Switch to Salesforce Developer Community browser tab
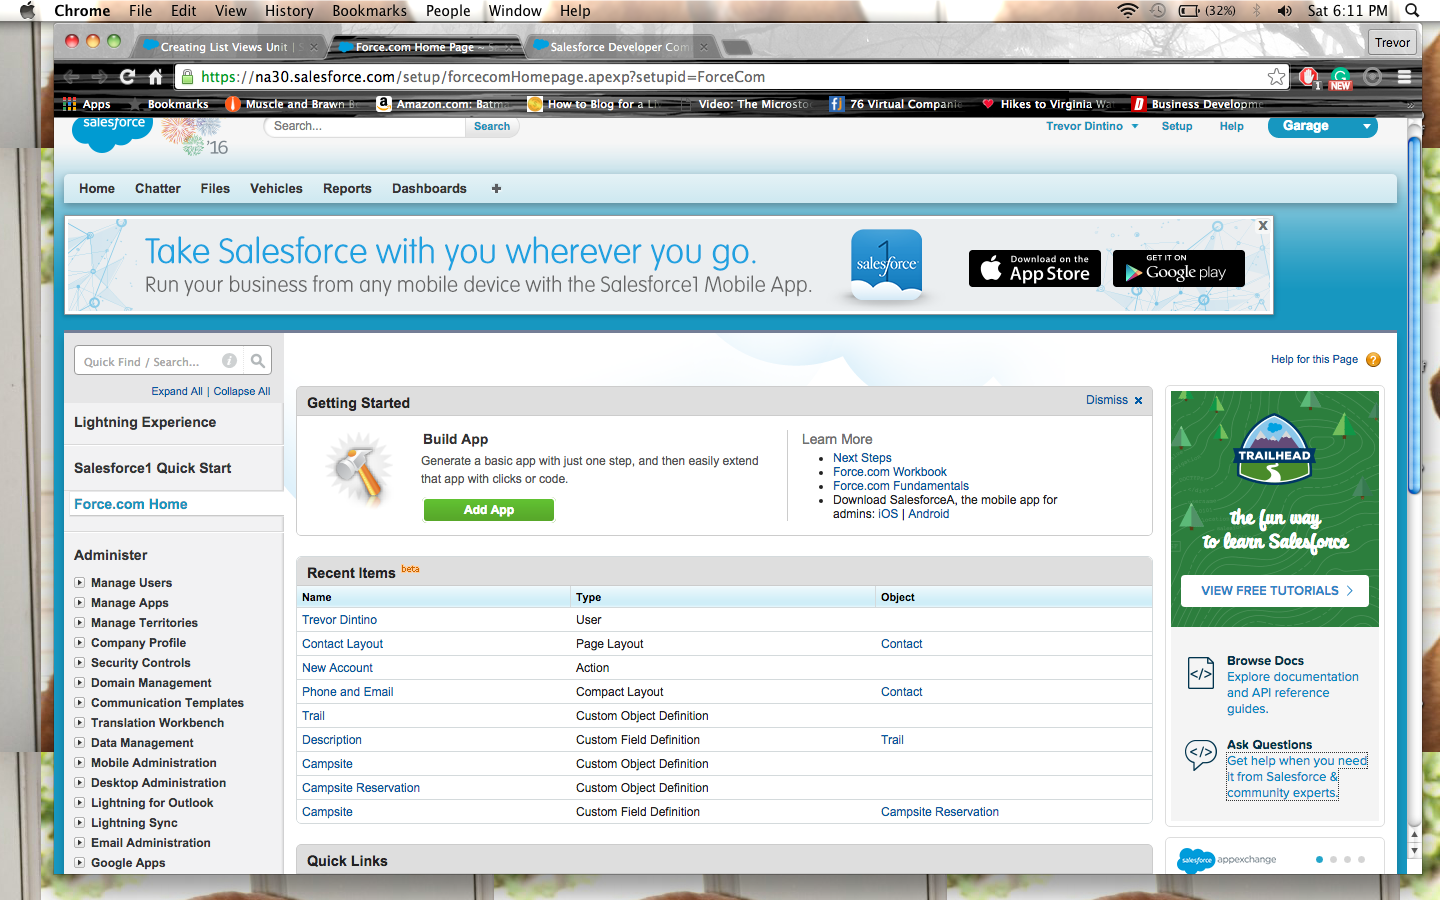Image resolution: width=1440 pixels, height=900 pixels. tap(621, 47)
